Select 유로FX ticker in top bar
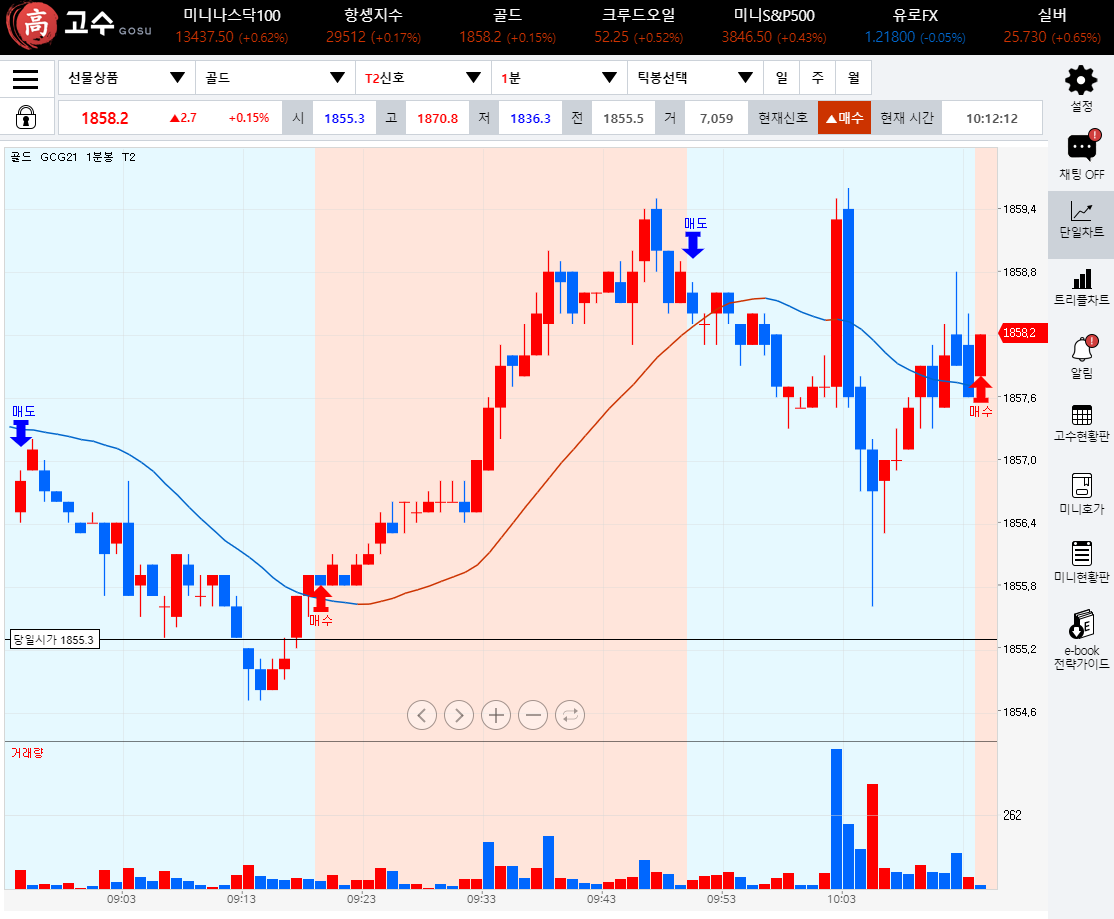This screenshot has width=1114, height=919. click(x=915, y=26)
